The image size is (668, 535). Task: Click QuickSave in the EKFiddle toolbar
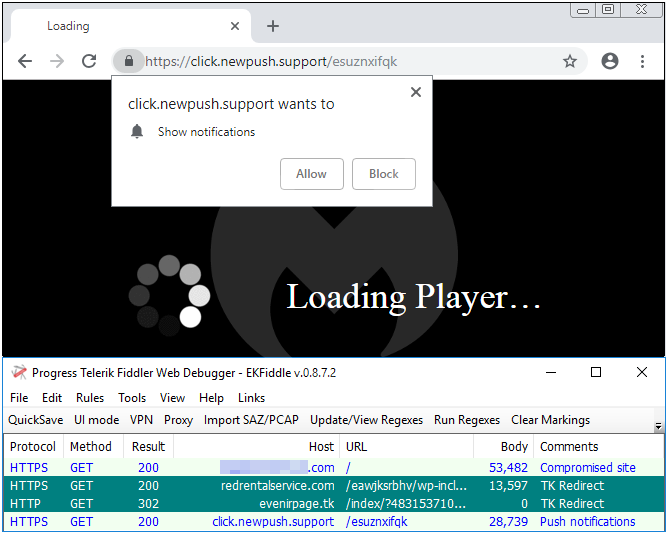35,420
